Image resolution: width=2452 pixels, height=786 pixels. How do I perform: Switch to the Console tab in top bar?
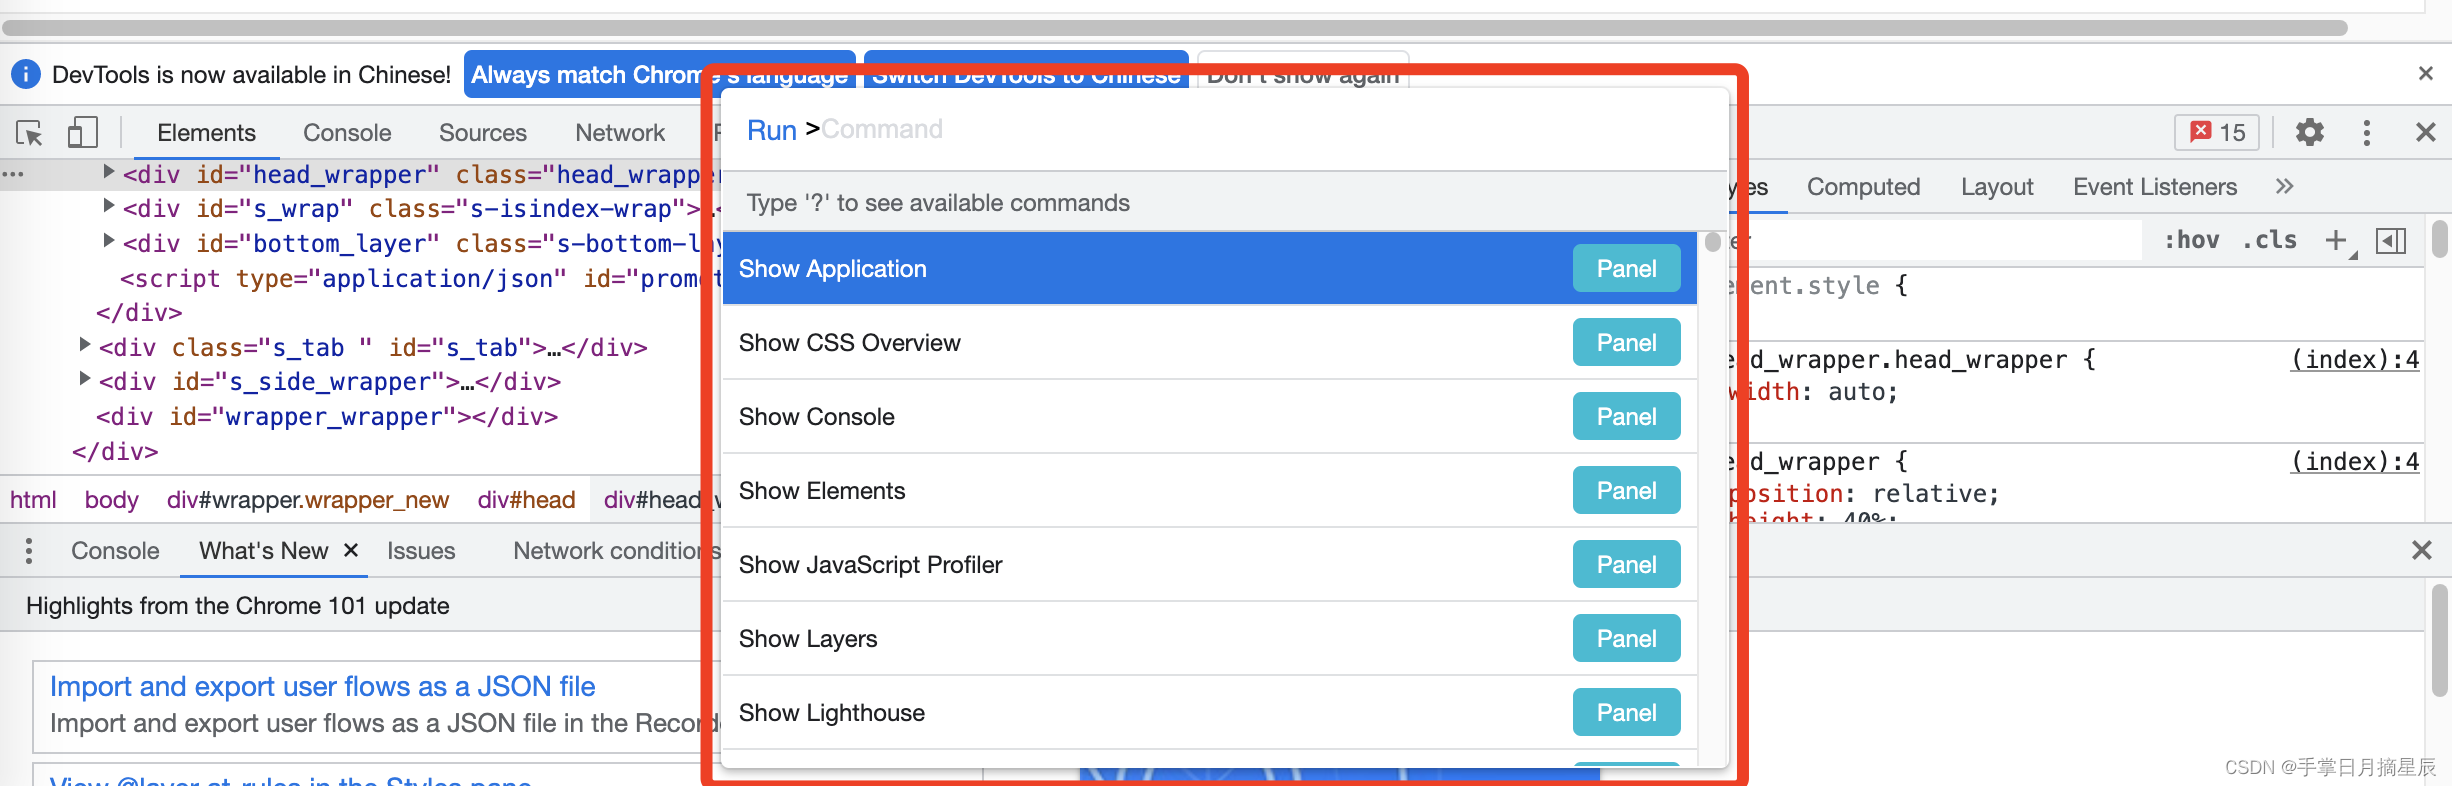click(x=347, y=132)
